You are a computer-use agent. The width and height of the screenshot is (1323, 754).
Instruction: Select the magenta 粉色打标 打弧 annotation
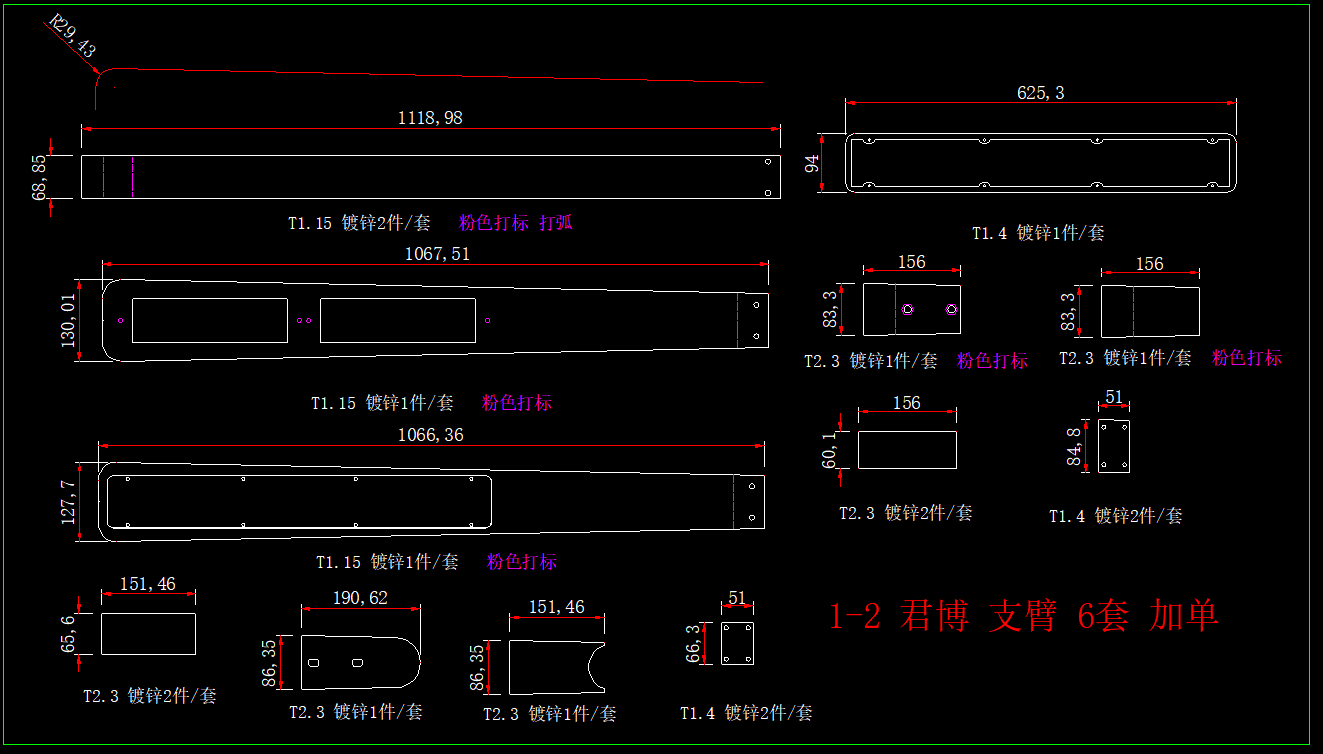[x=515, y=223]
